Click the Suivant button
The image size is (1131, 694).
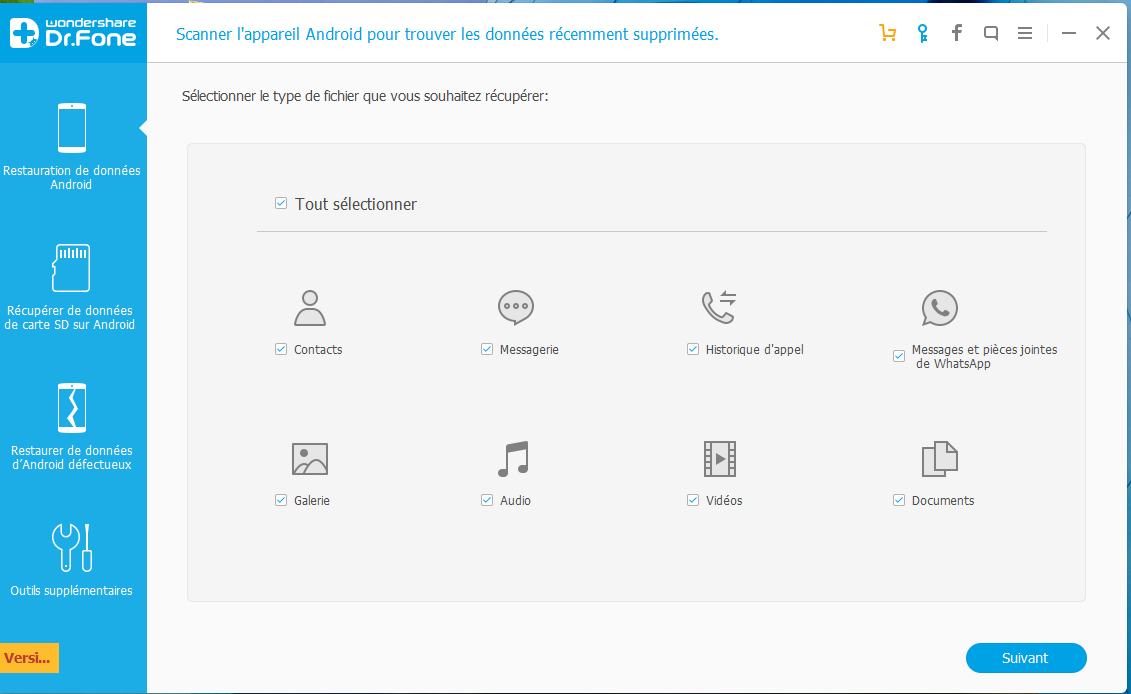coord(1026,658)
